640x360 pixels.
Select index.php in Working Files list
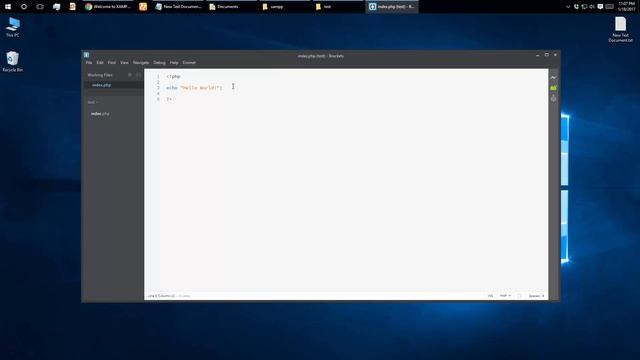114,85
